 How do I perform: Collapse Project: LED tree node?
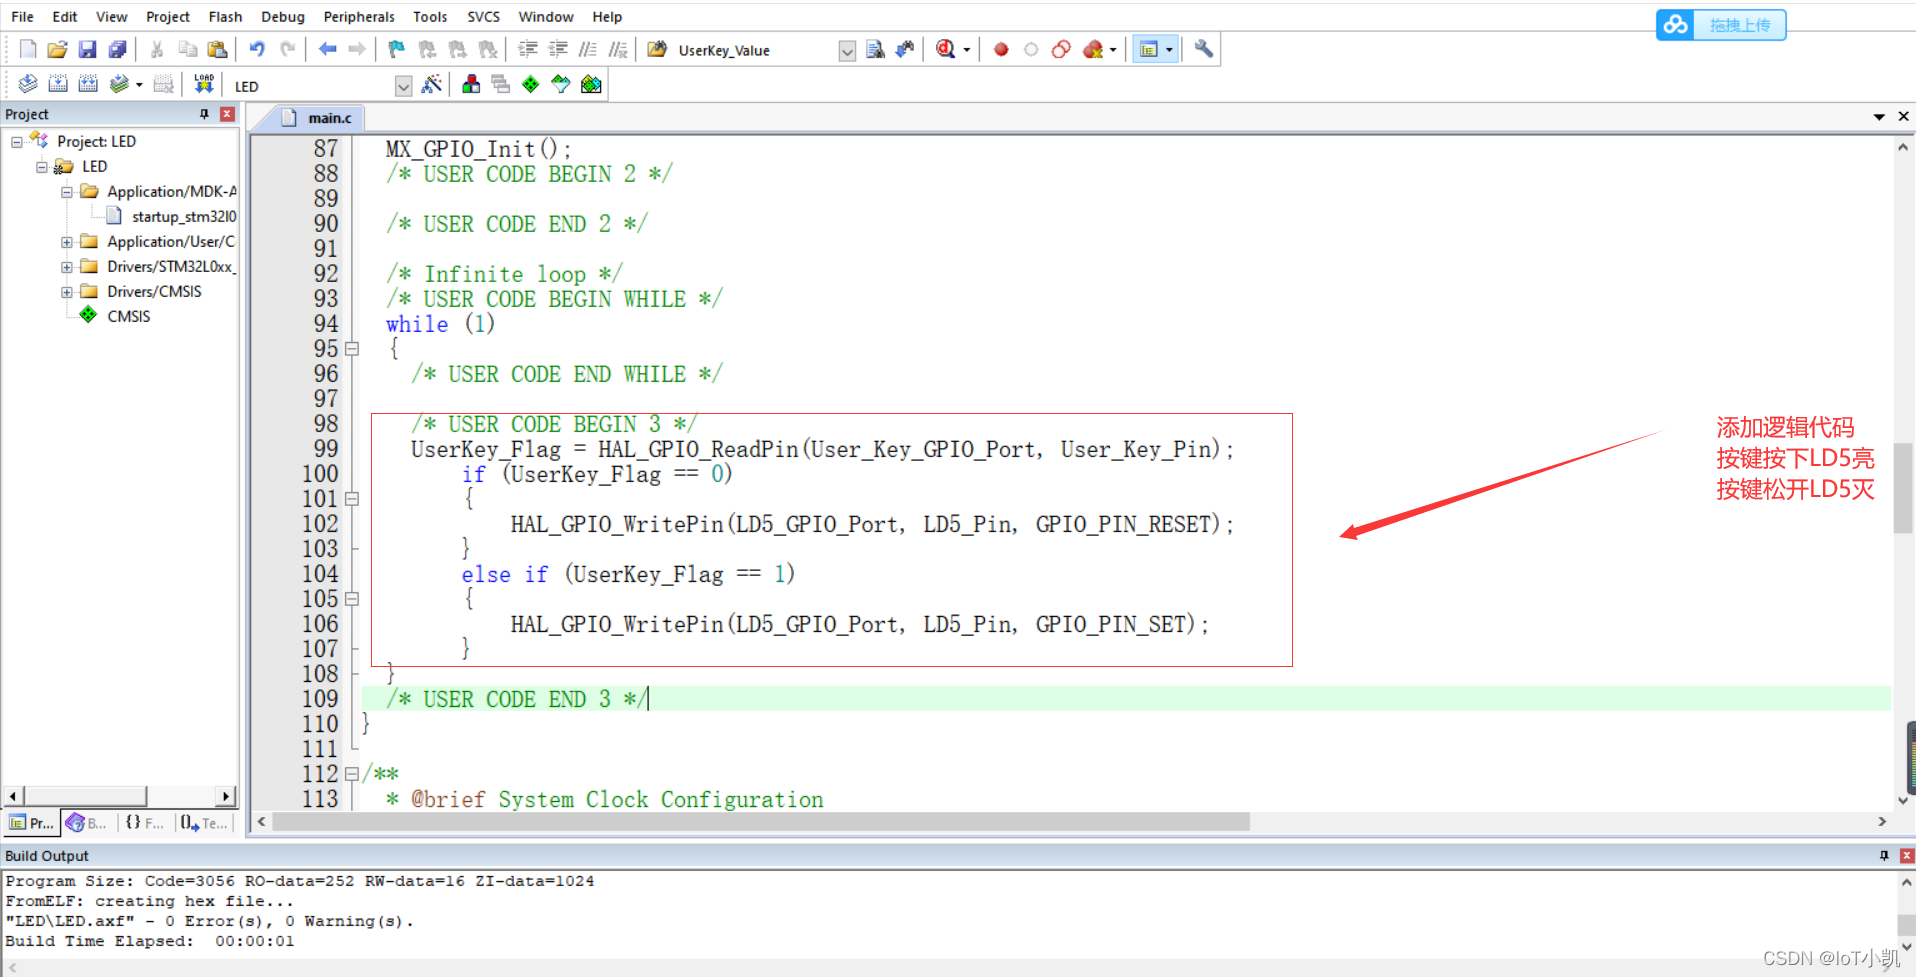(x=17, y=142)
